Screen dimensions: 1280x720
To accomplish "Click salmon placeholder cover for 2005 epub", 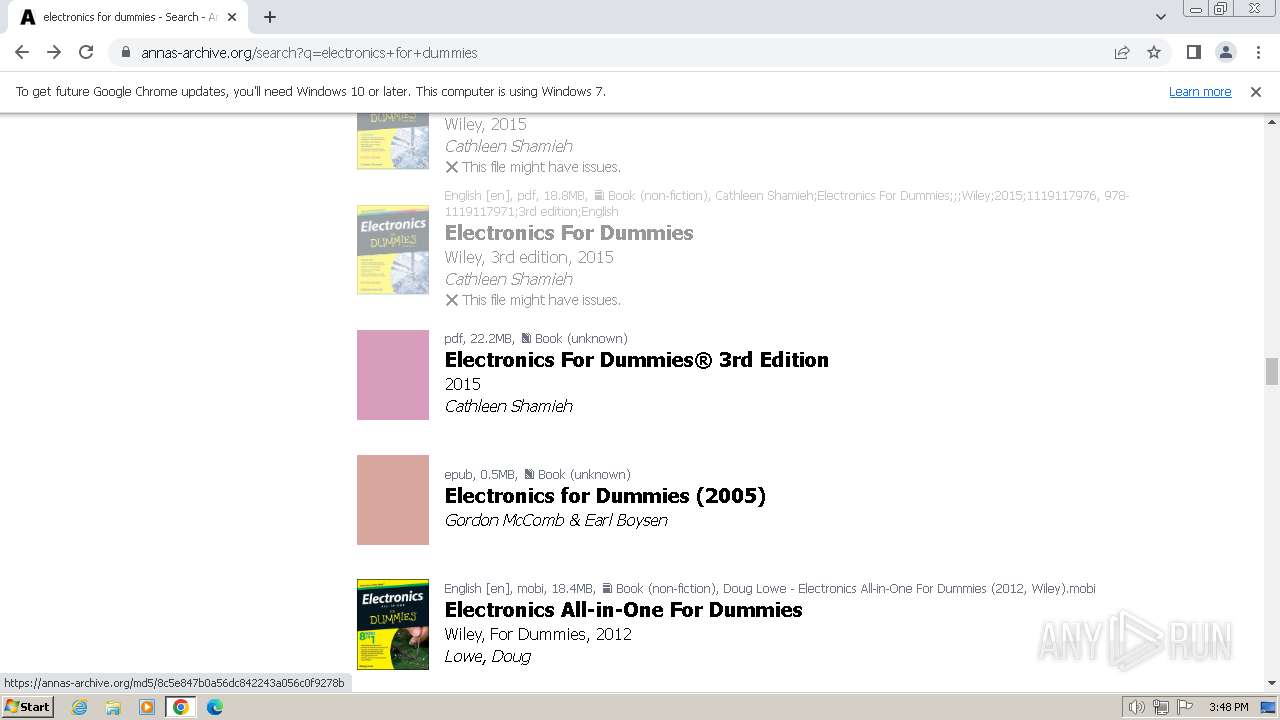I will (x=393, y=500).
